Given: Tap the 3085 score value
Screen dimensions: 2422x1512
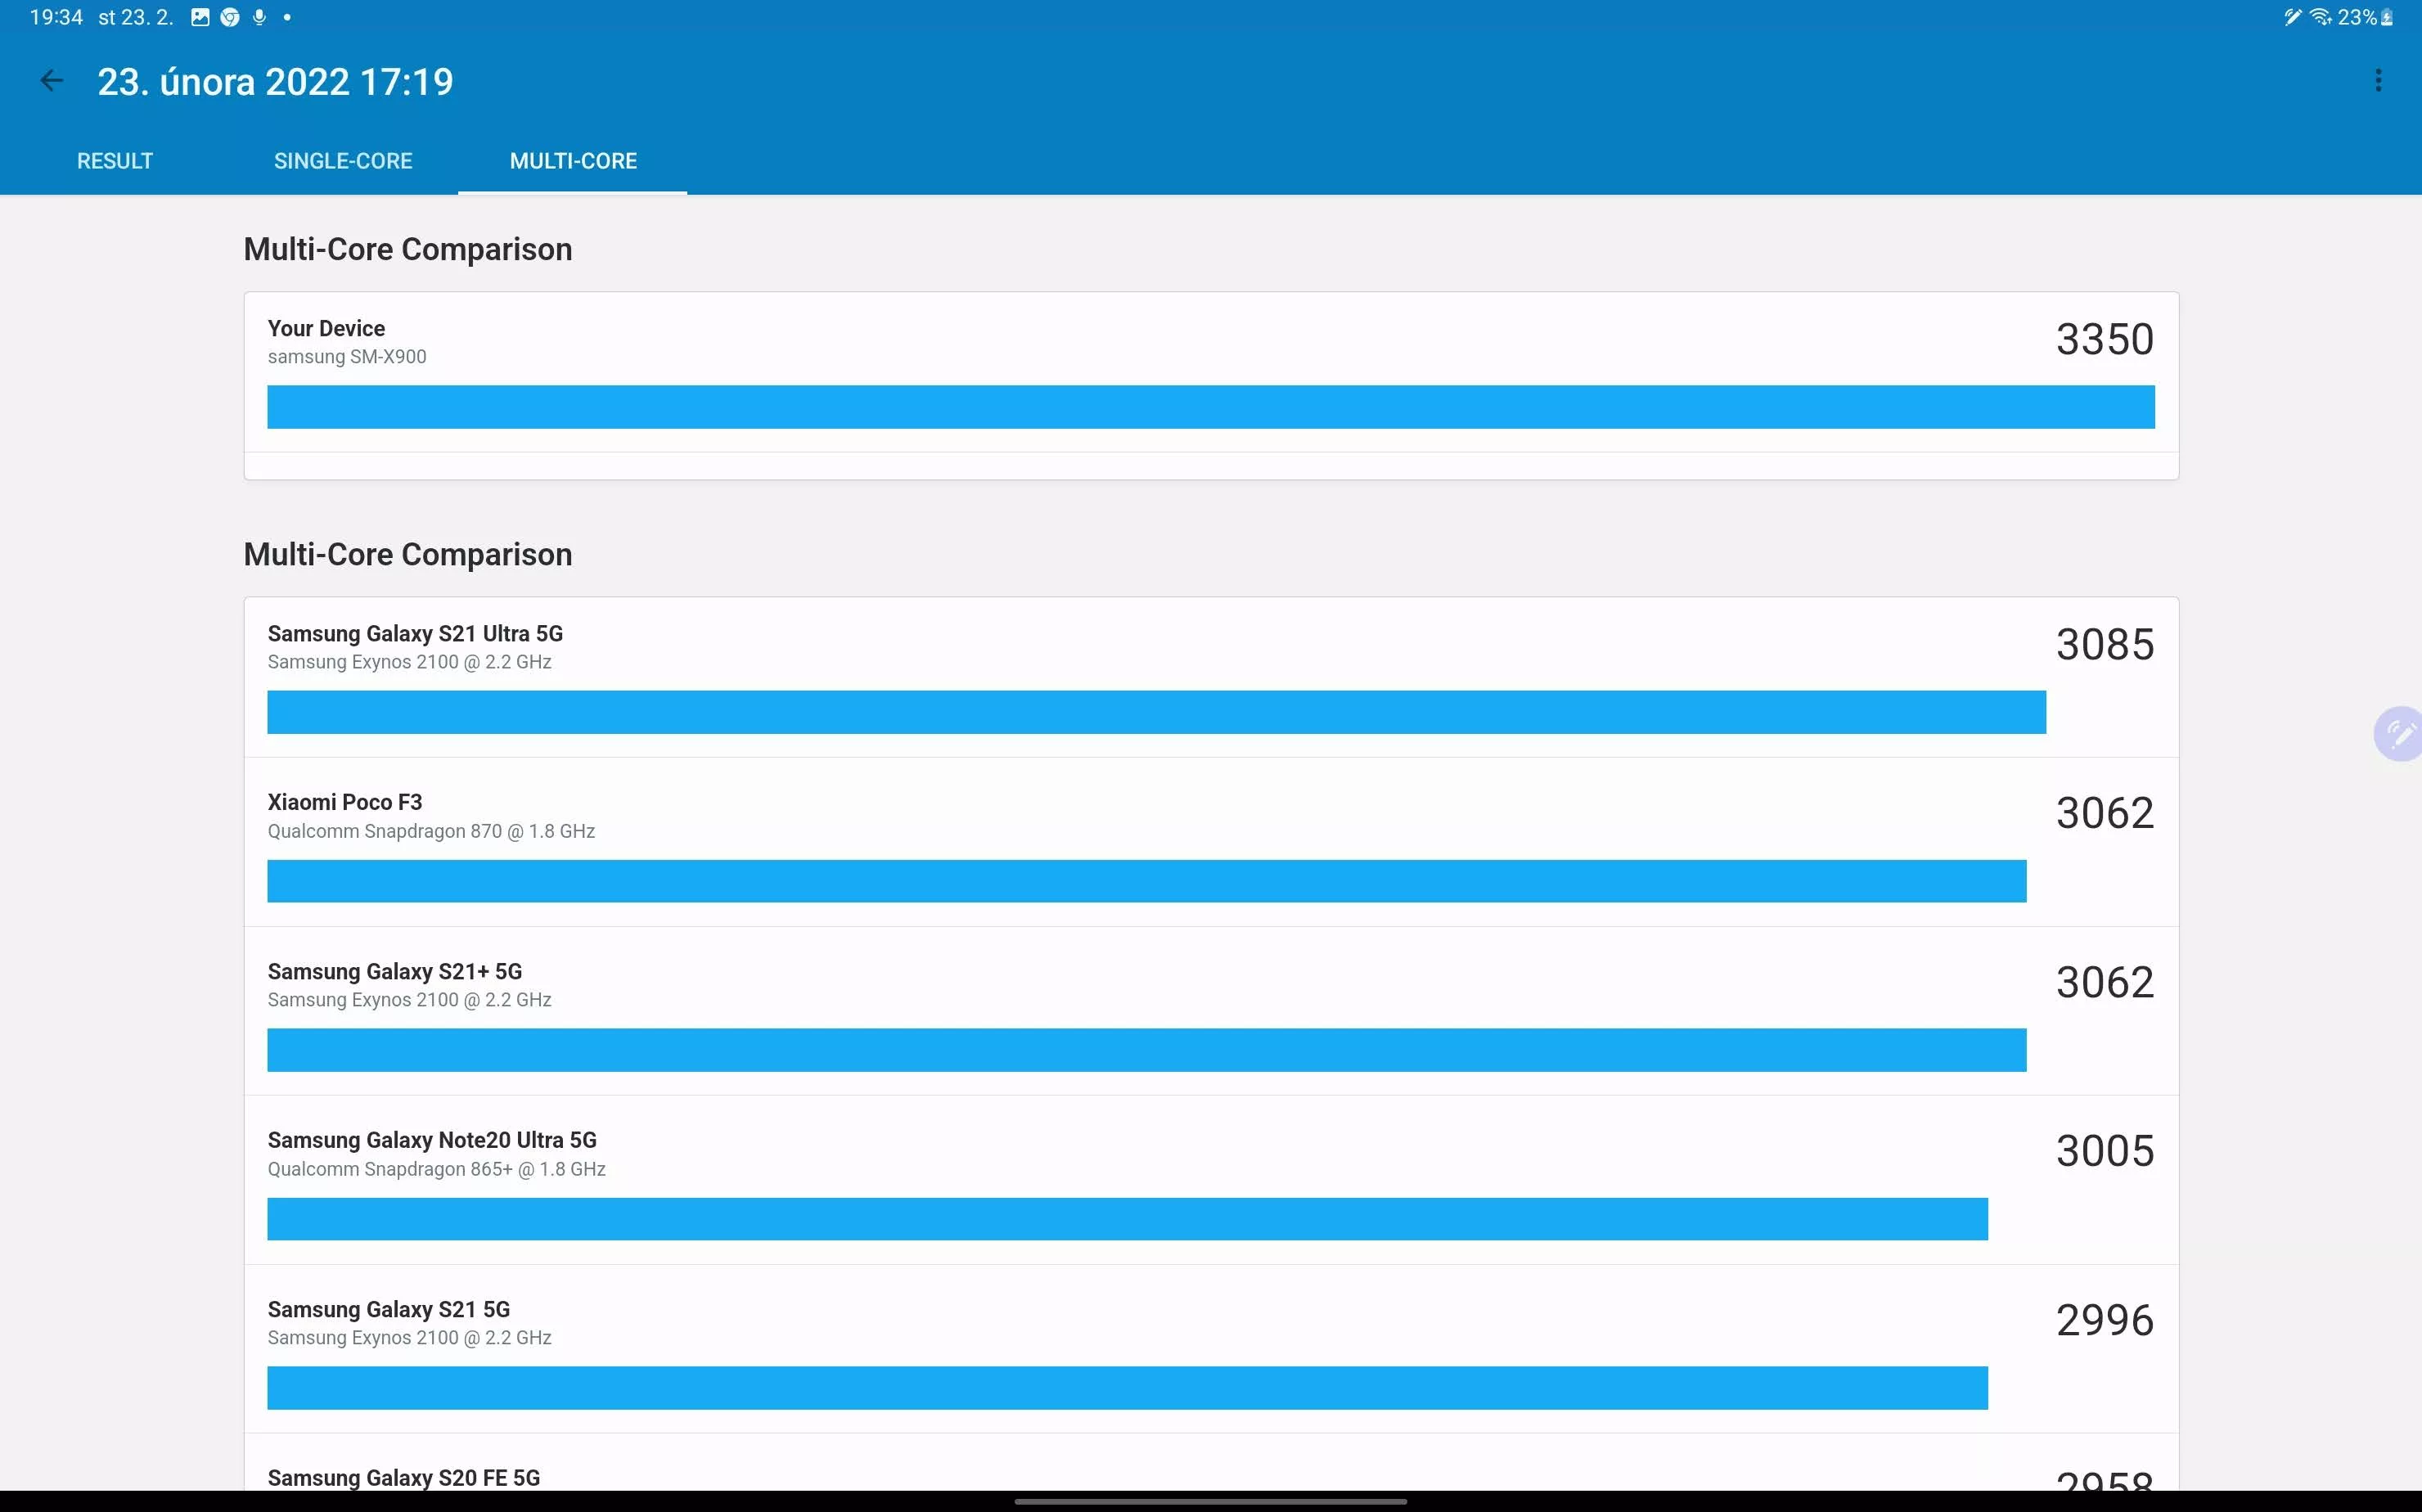Looking at the screenshot, I should (x=2105, y=644).
